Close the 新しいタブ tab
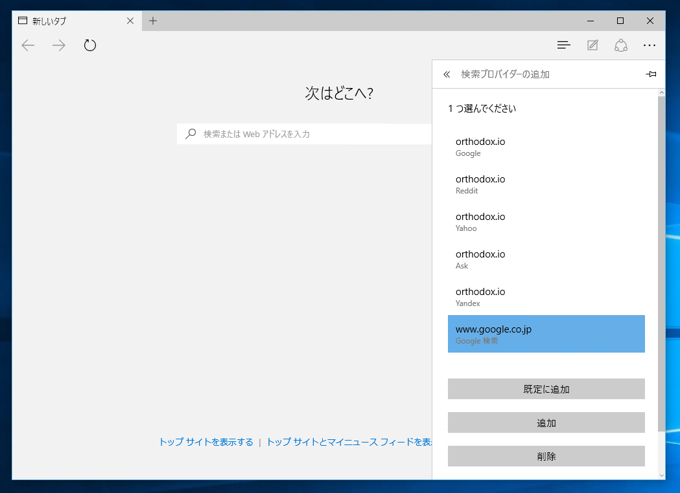This screenshot has height=493, width=680. coord(130,21)
